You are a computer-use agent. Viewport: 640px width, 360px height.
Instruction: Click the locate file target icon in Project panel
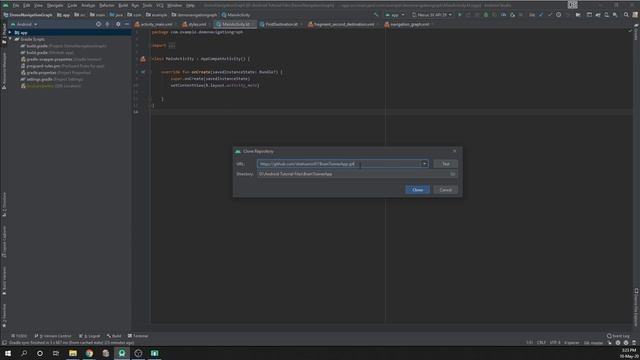(98, 24)
